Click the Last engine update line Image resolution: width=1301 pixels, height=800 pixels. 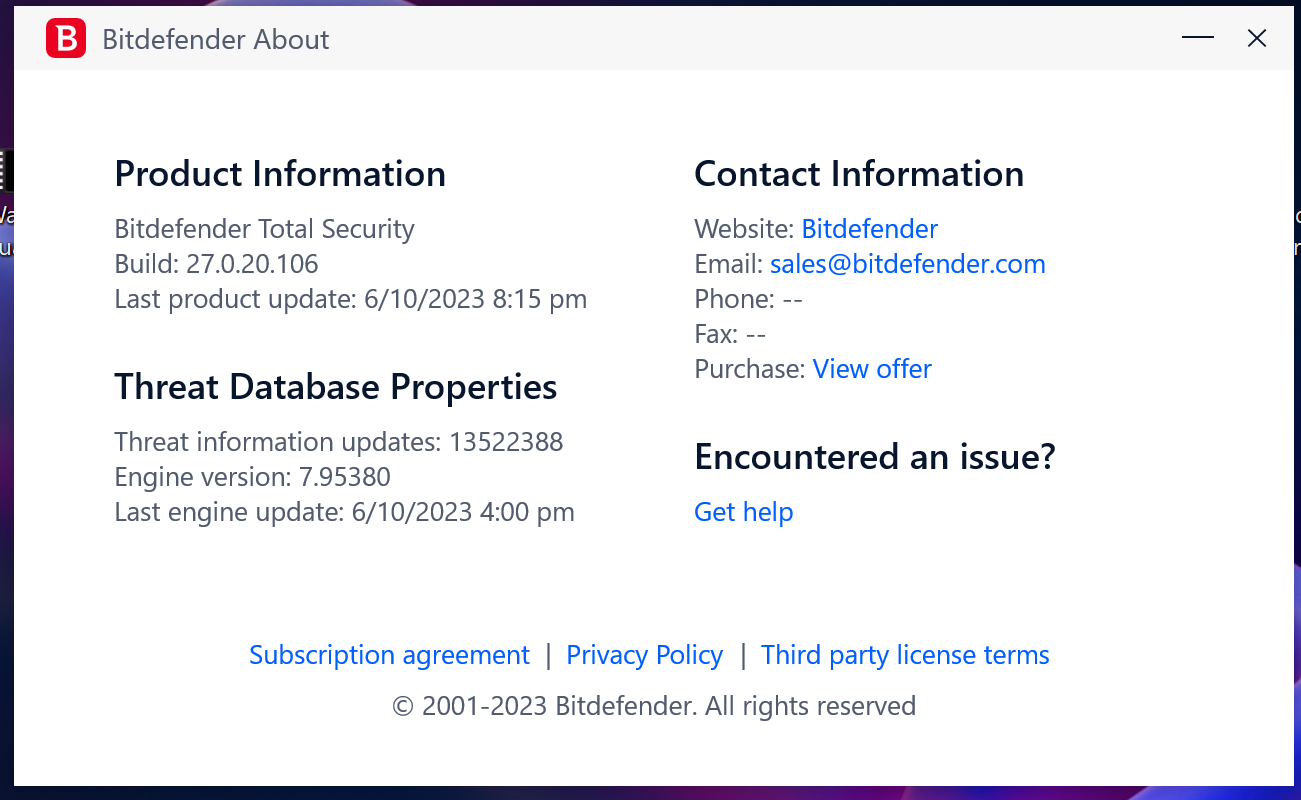[x=344, y=512]
